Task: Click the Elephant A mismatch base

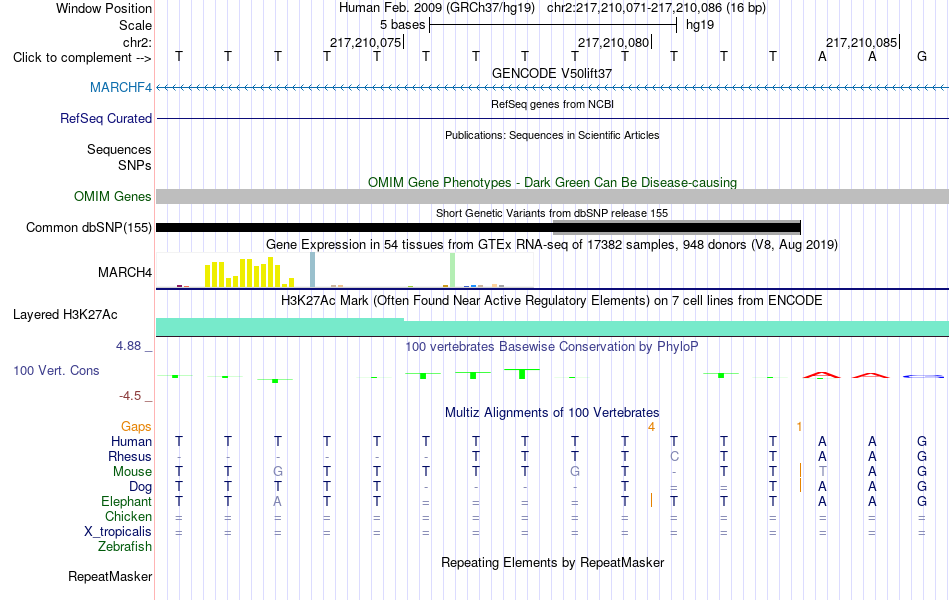Action: tap(277, 502)
